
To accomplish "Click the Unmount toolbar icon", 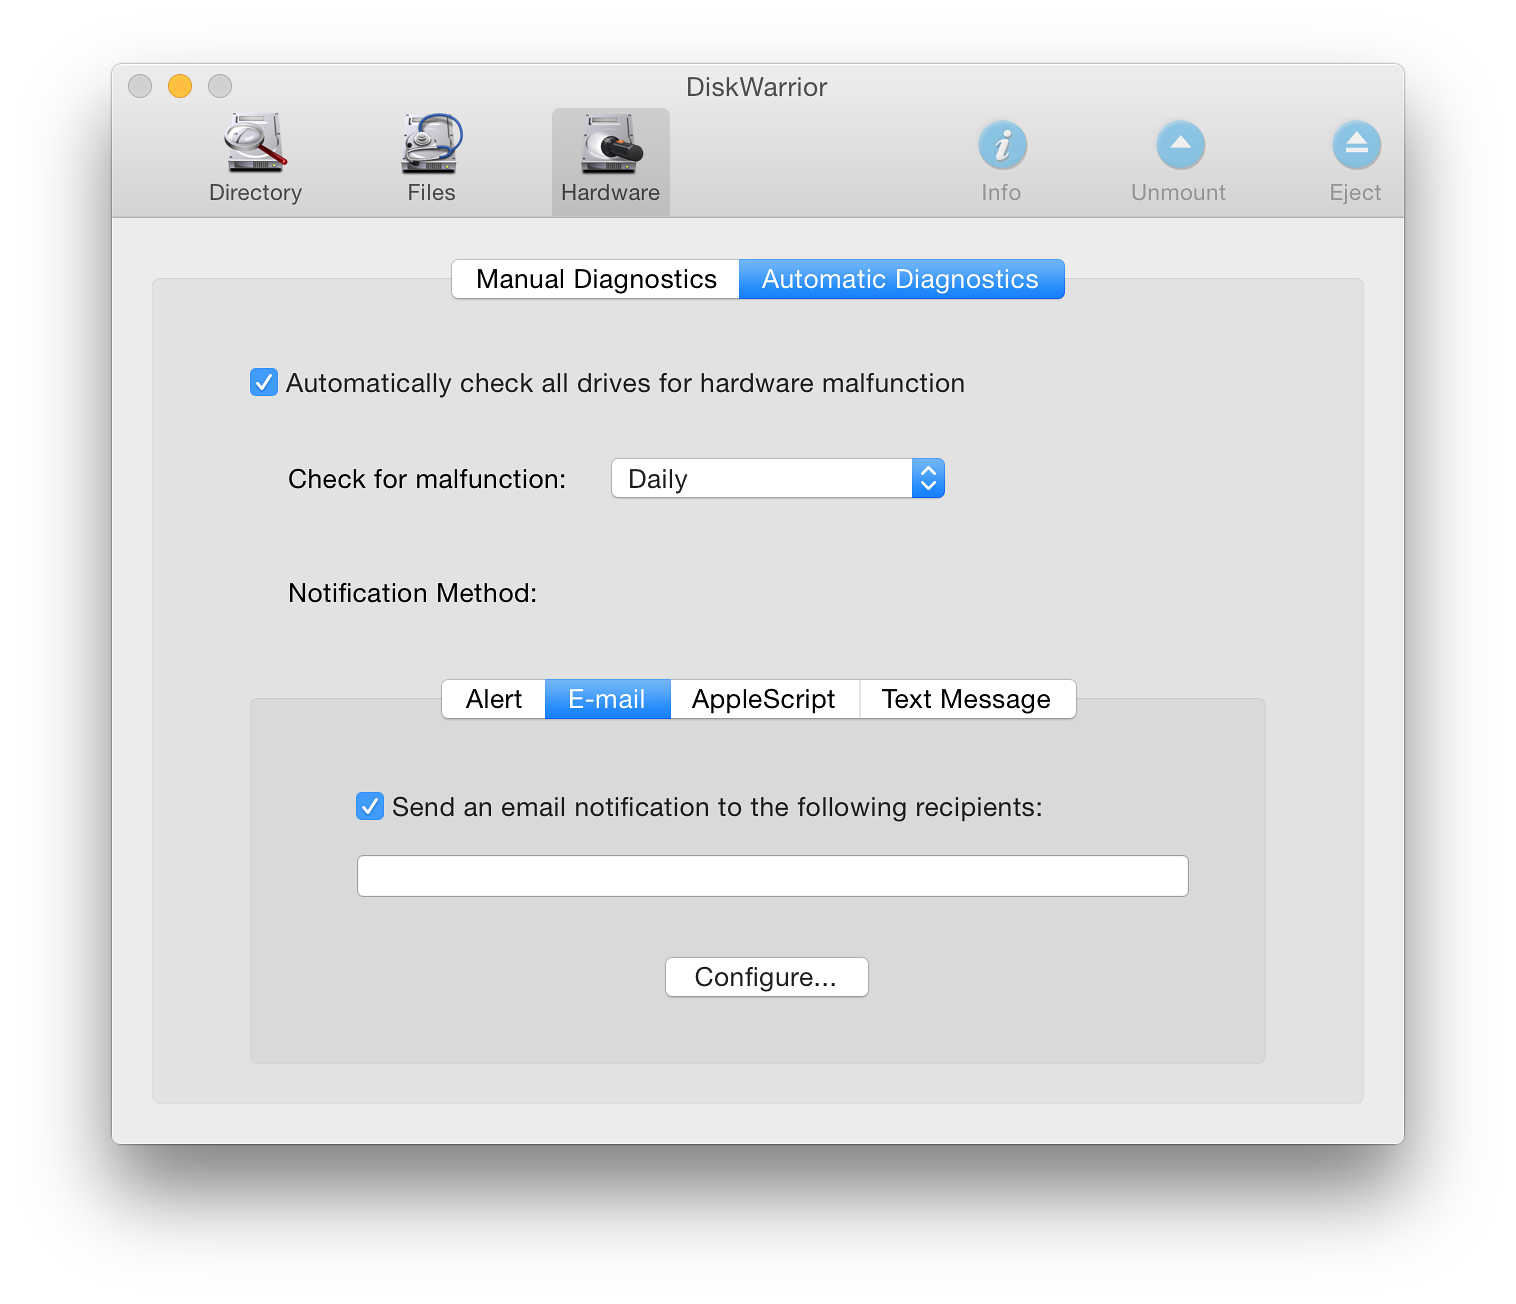I will pyautogui.click(x=1179, y=162).
